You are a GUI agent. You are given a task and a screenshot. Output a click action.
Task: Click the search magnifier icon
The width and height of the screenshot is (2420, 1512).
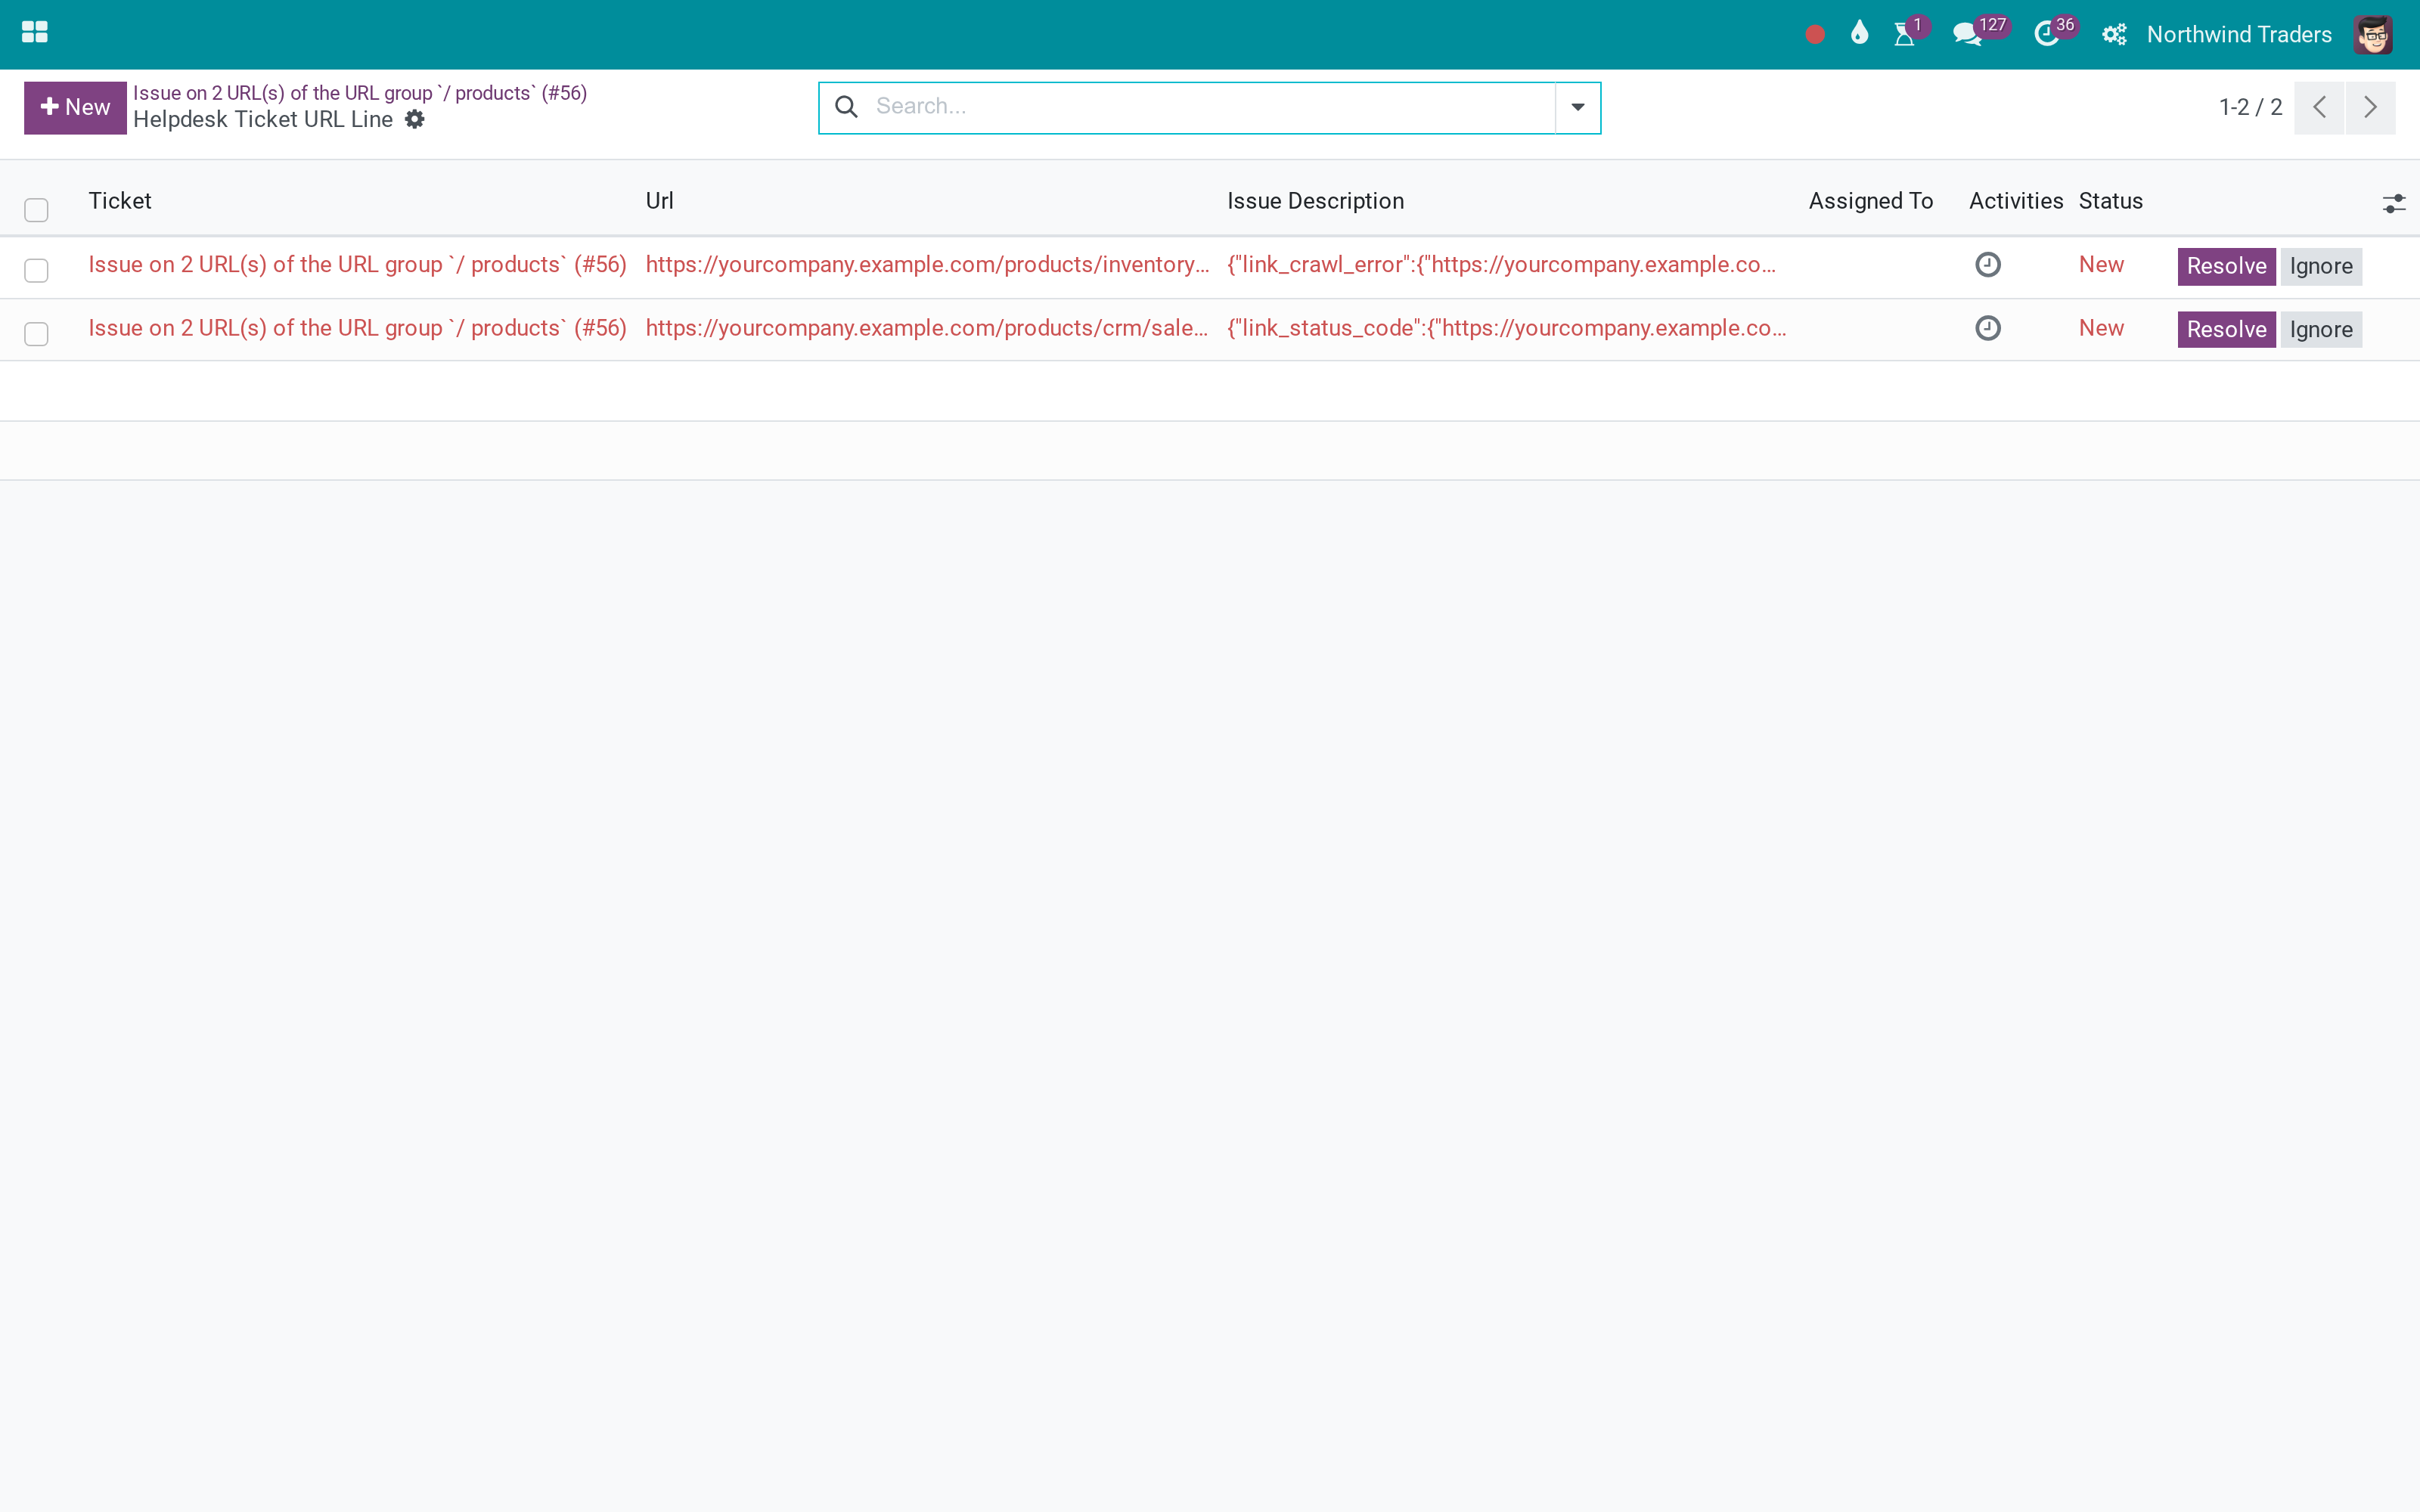846,106
